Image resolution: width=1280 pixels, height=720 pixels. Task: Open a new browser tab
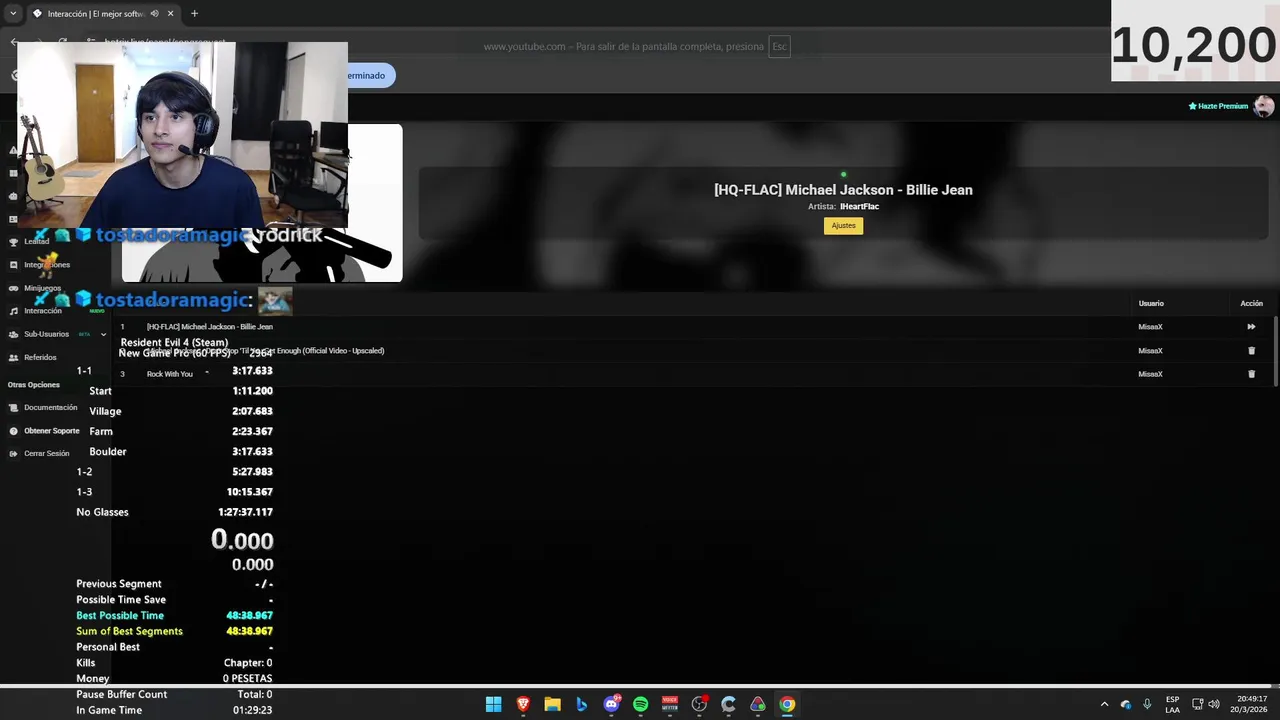(194, 14)
